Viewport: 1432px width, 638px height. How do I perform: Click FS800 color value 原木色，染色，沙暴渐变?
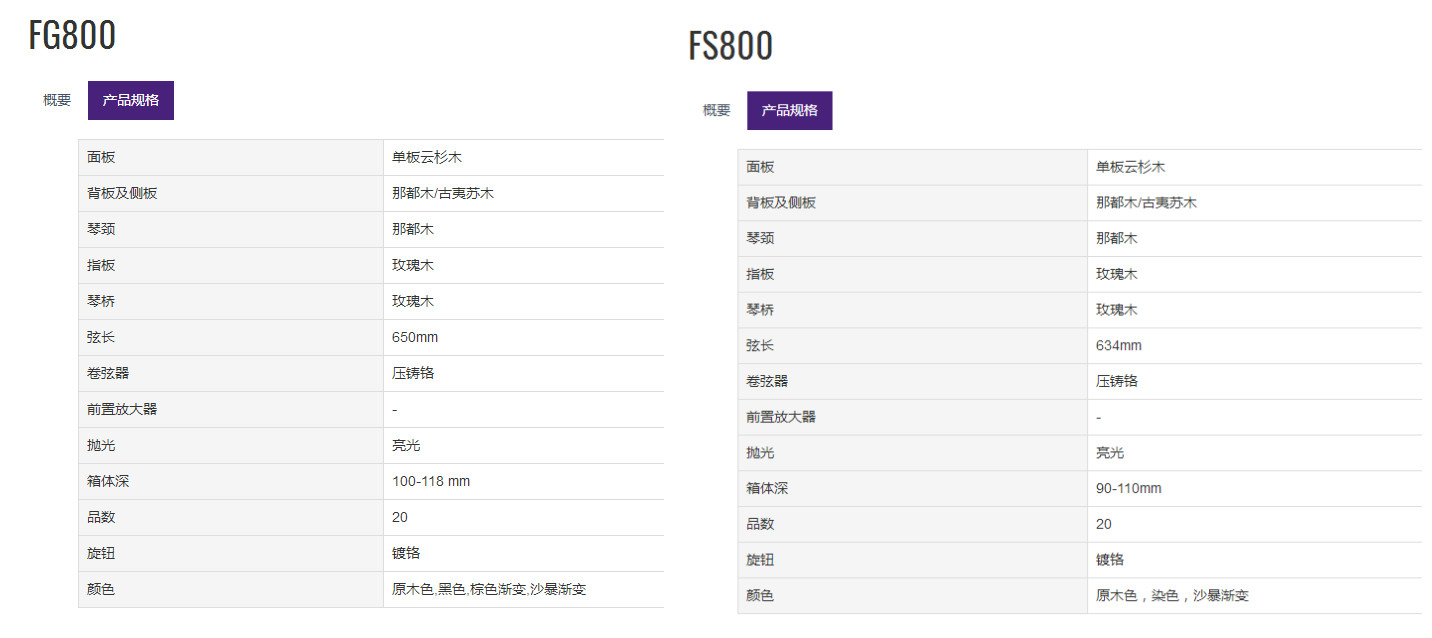point(1172,595)
